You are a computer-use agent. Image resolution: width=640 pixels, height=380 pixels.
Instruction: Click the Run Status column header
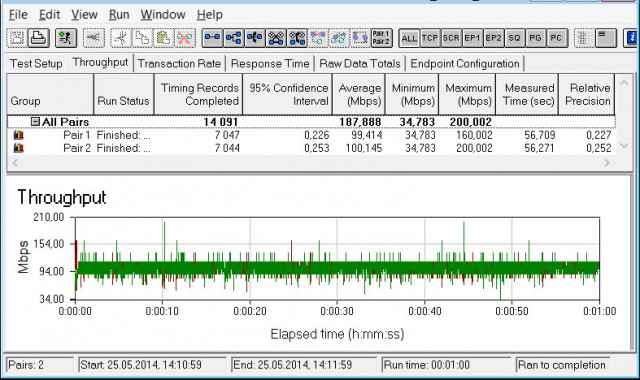pos(124,94)
